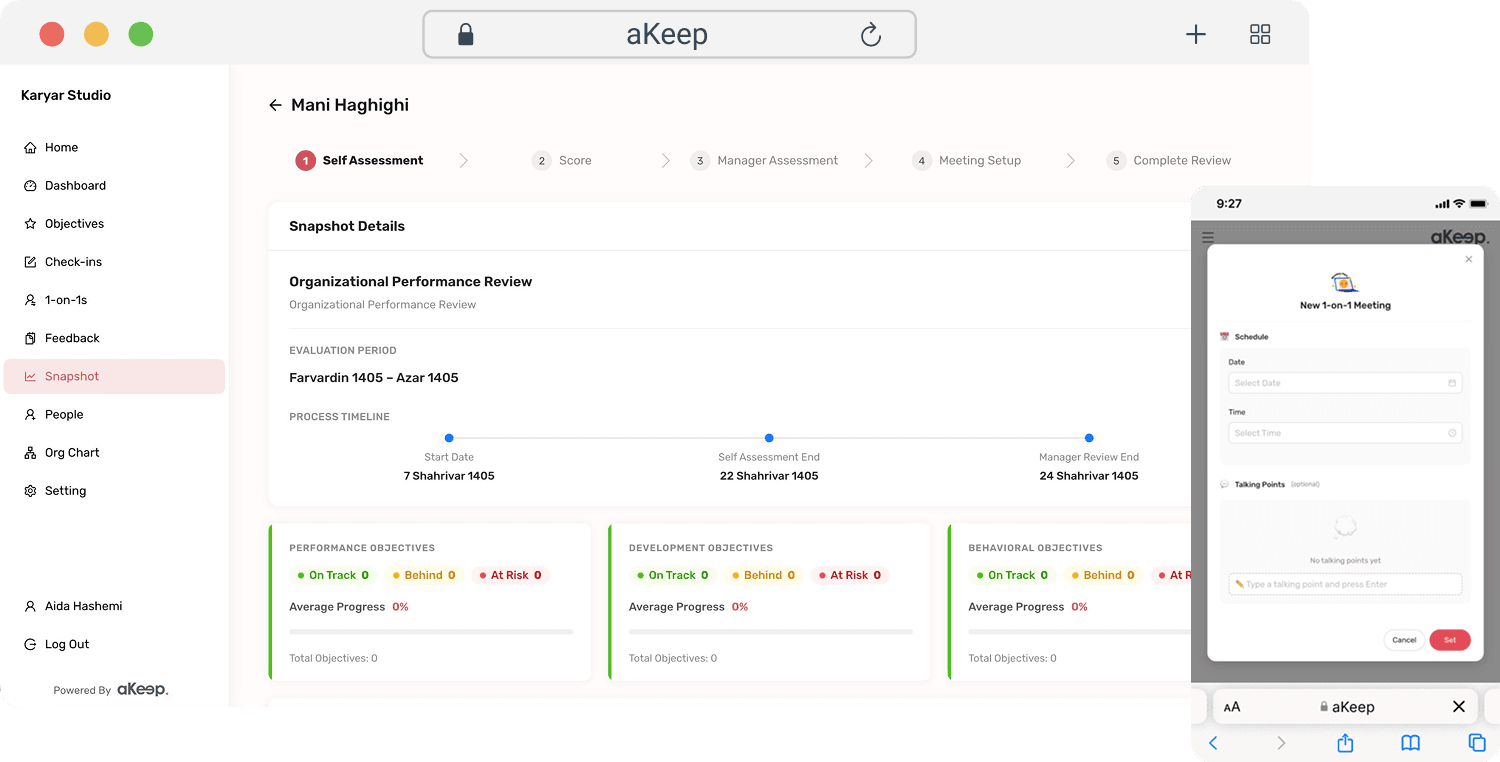1500x762 pixels.
Task: Close the New 1-on-1 Meeting dialog
Action: (1468, 259)
